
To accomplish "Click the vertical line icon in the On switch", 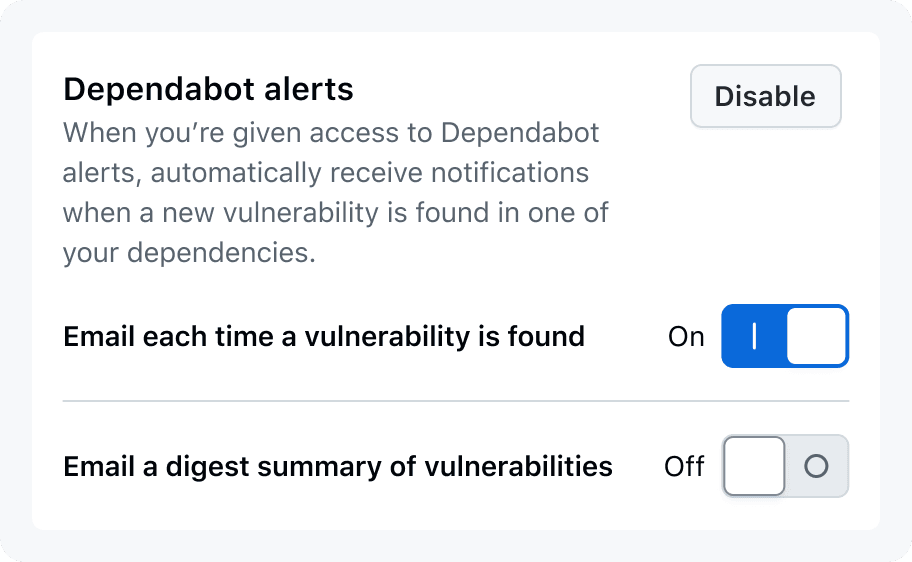I will [x=754, y=336].
